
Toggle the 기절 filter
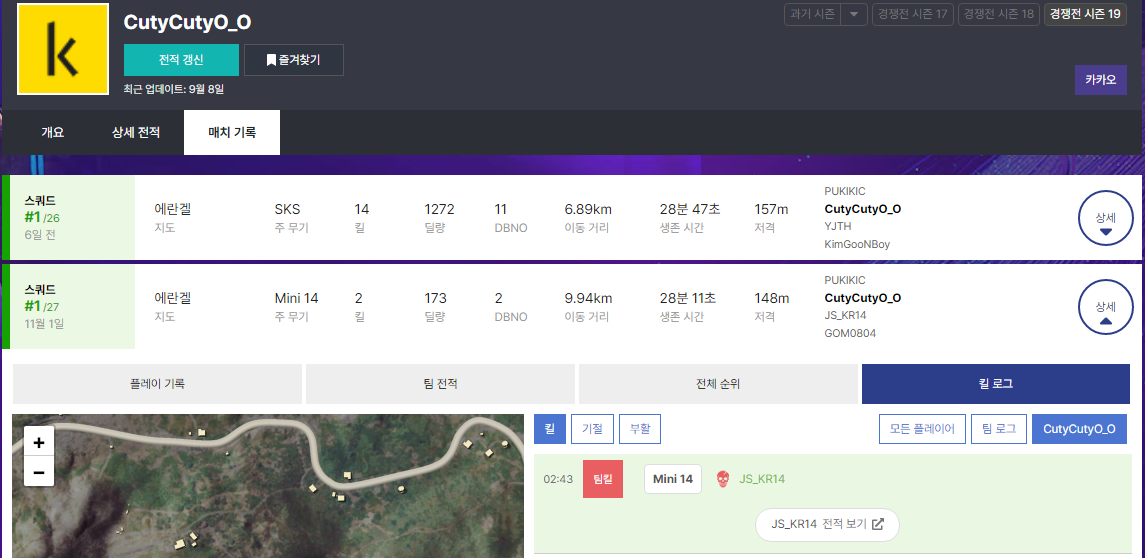[x=591, y=429]
